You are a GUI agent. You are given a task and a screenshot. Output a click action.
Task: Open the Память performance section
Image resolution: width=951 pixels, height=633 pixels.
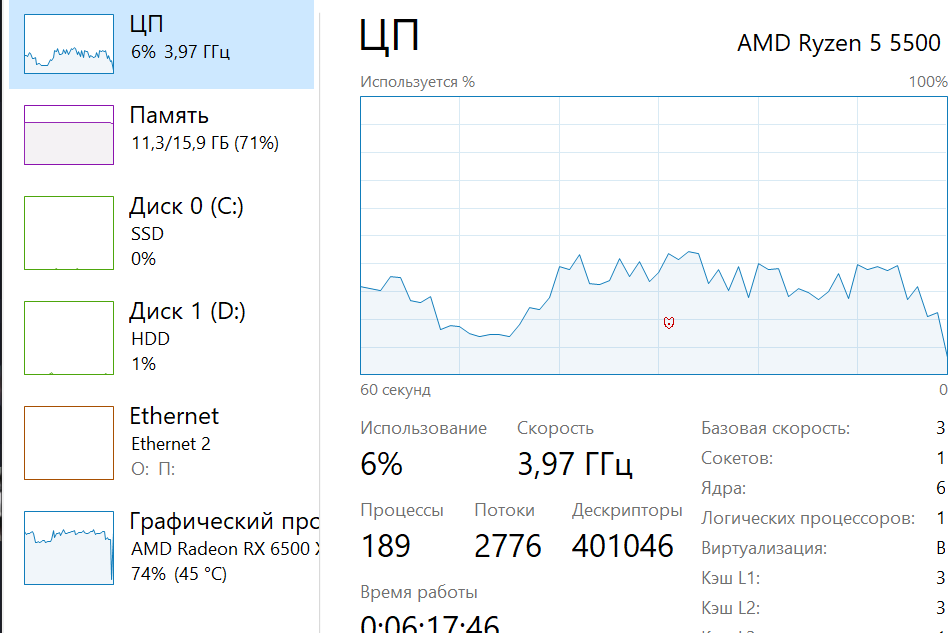point(161,134)
